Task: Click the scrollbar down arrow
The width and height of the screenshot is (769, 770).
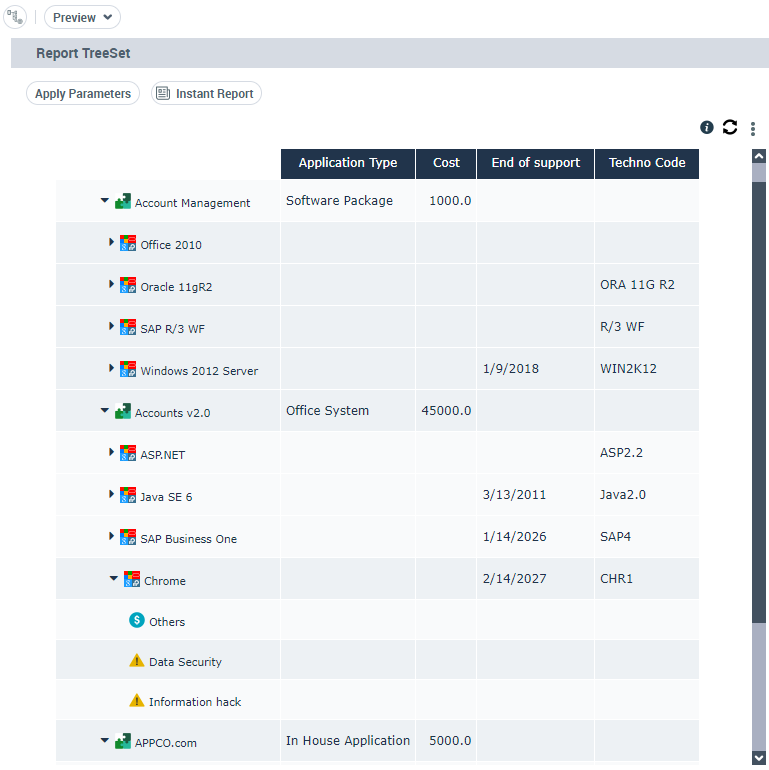Action: pos(759,758)
